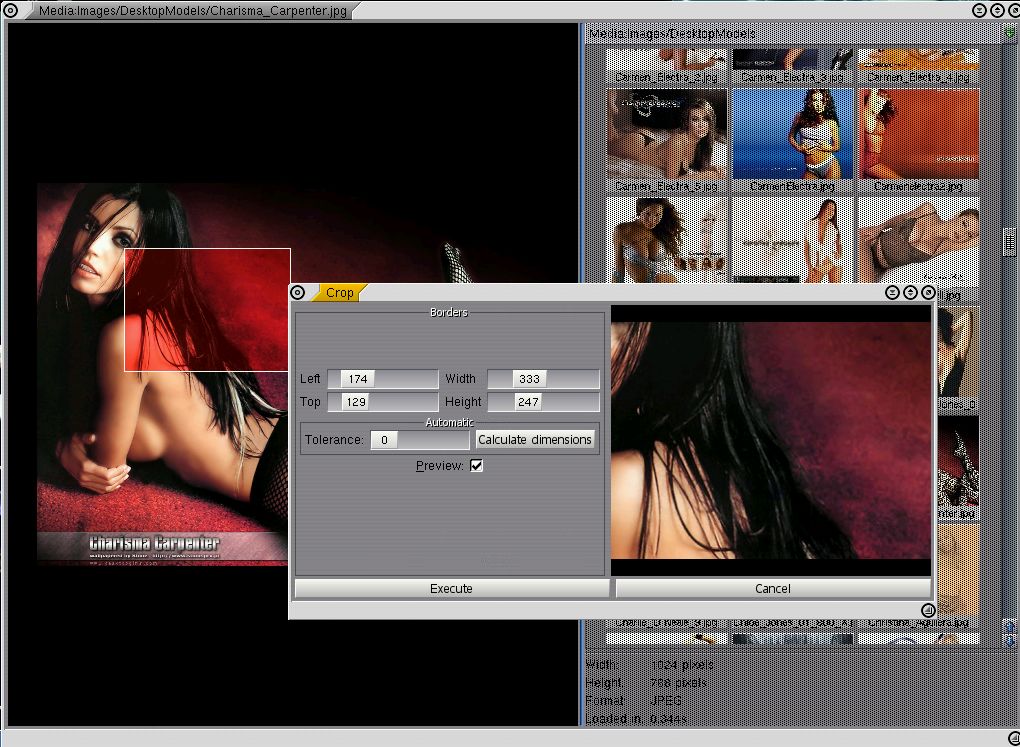The width and height of the screenshot is (1020, 747).
Task: Uncheck the Preview checkbox
Action: point(476,466)
